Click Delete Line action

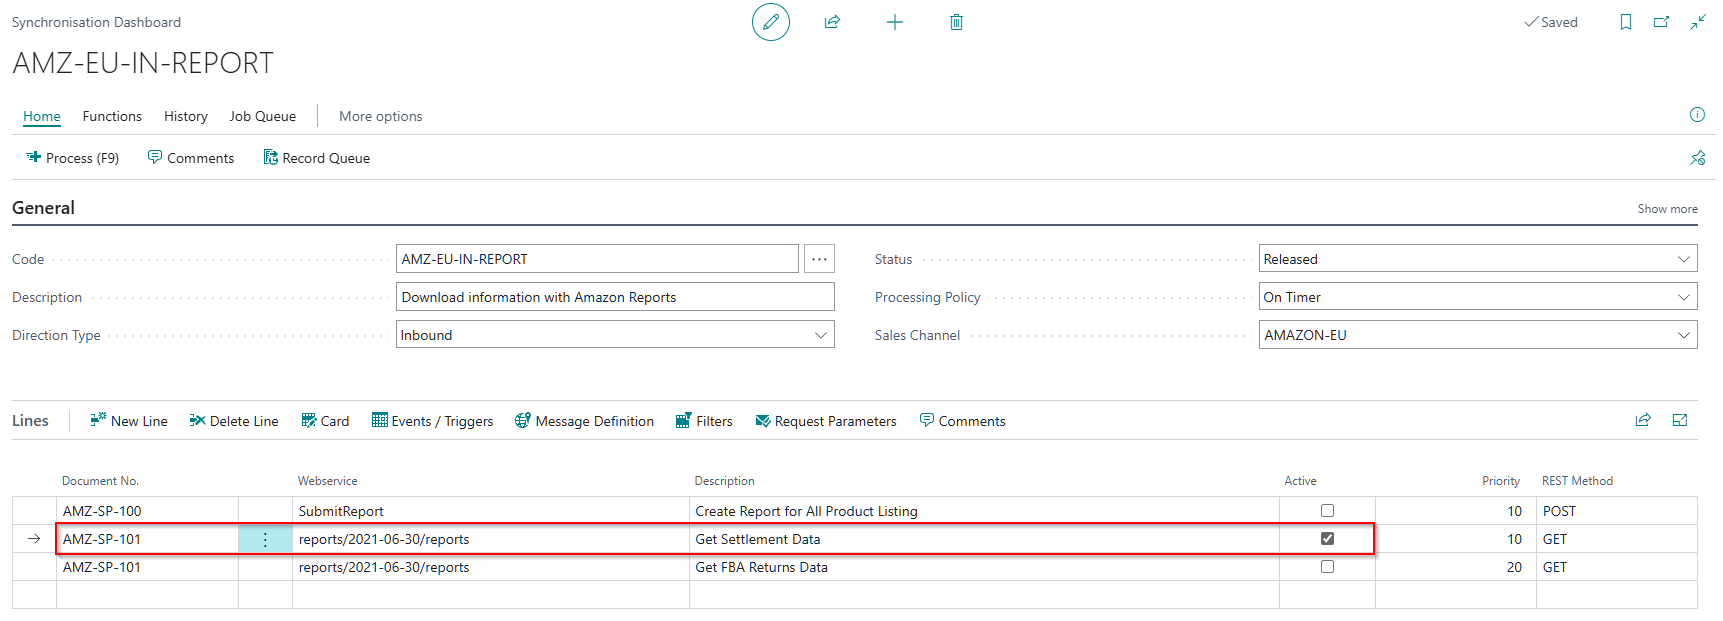pyautogui.click(x=234, y=421)
